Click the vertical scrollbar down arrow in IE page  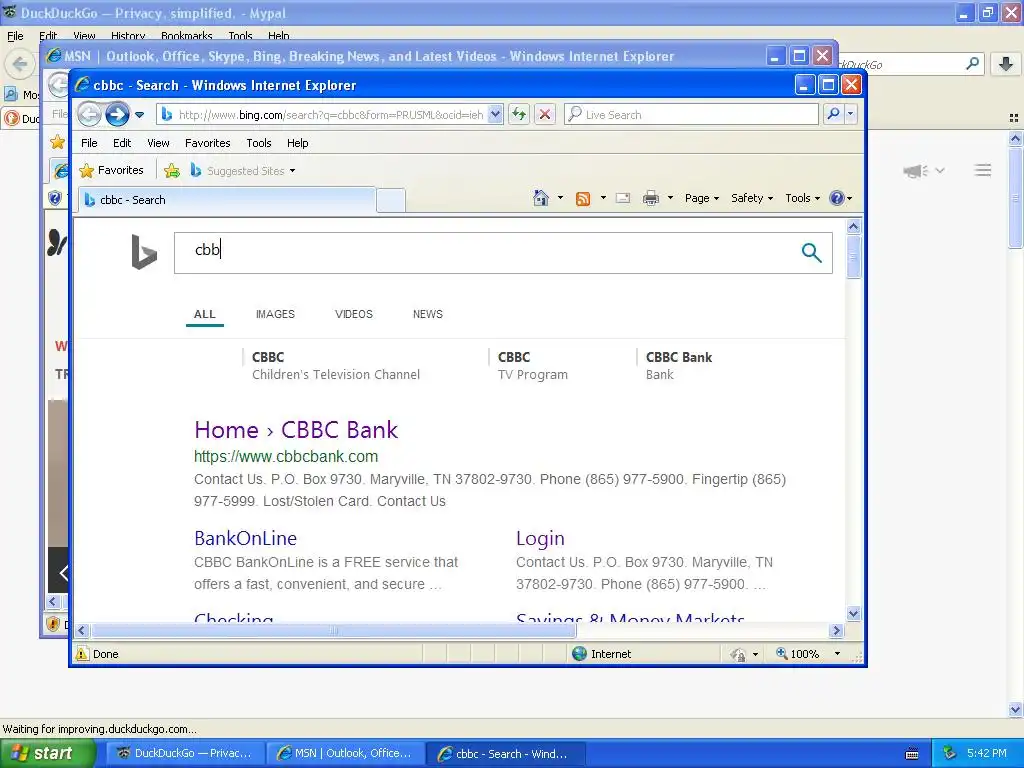tap(854, 613)
